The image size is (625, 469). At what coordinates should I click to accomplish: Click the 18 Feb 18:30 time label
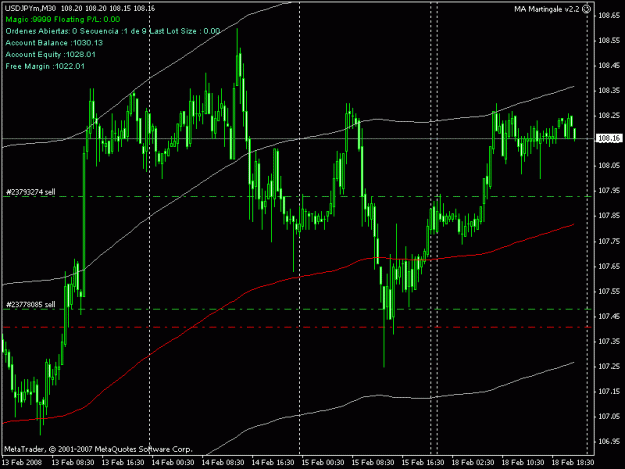573,462
